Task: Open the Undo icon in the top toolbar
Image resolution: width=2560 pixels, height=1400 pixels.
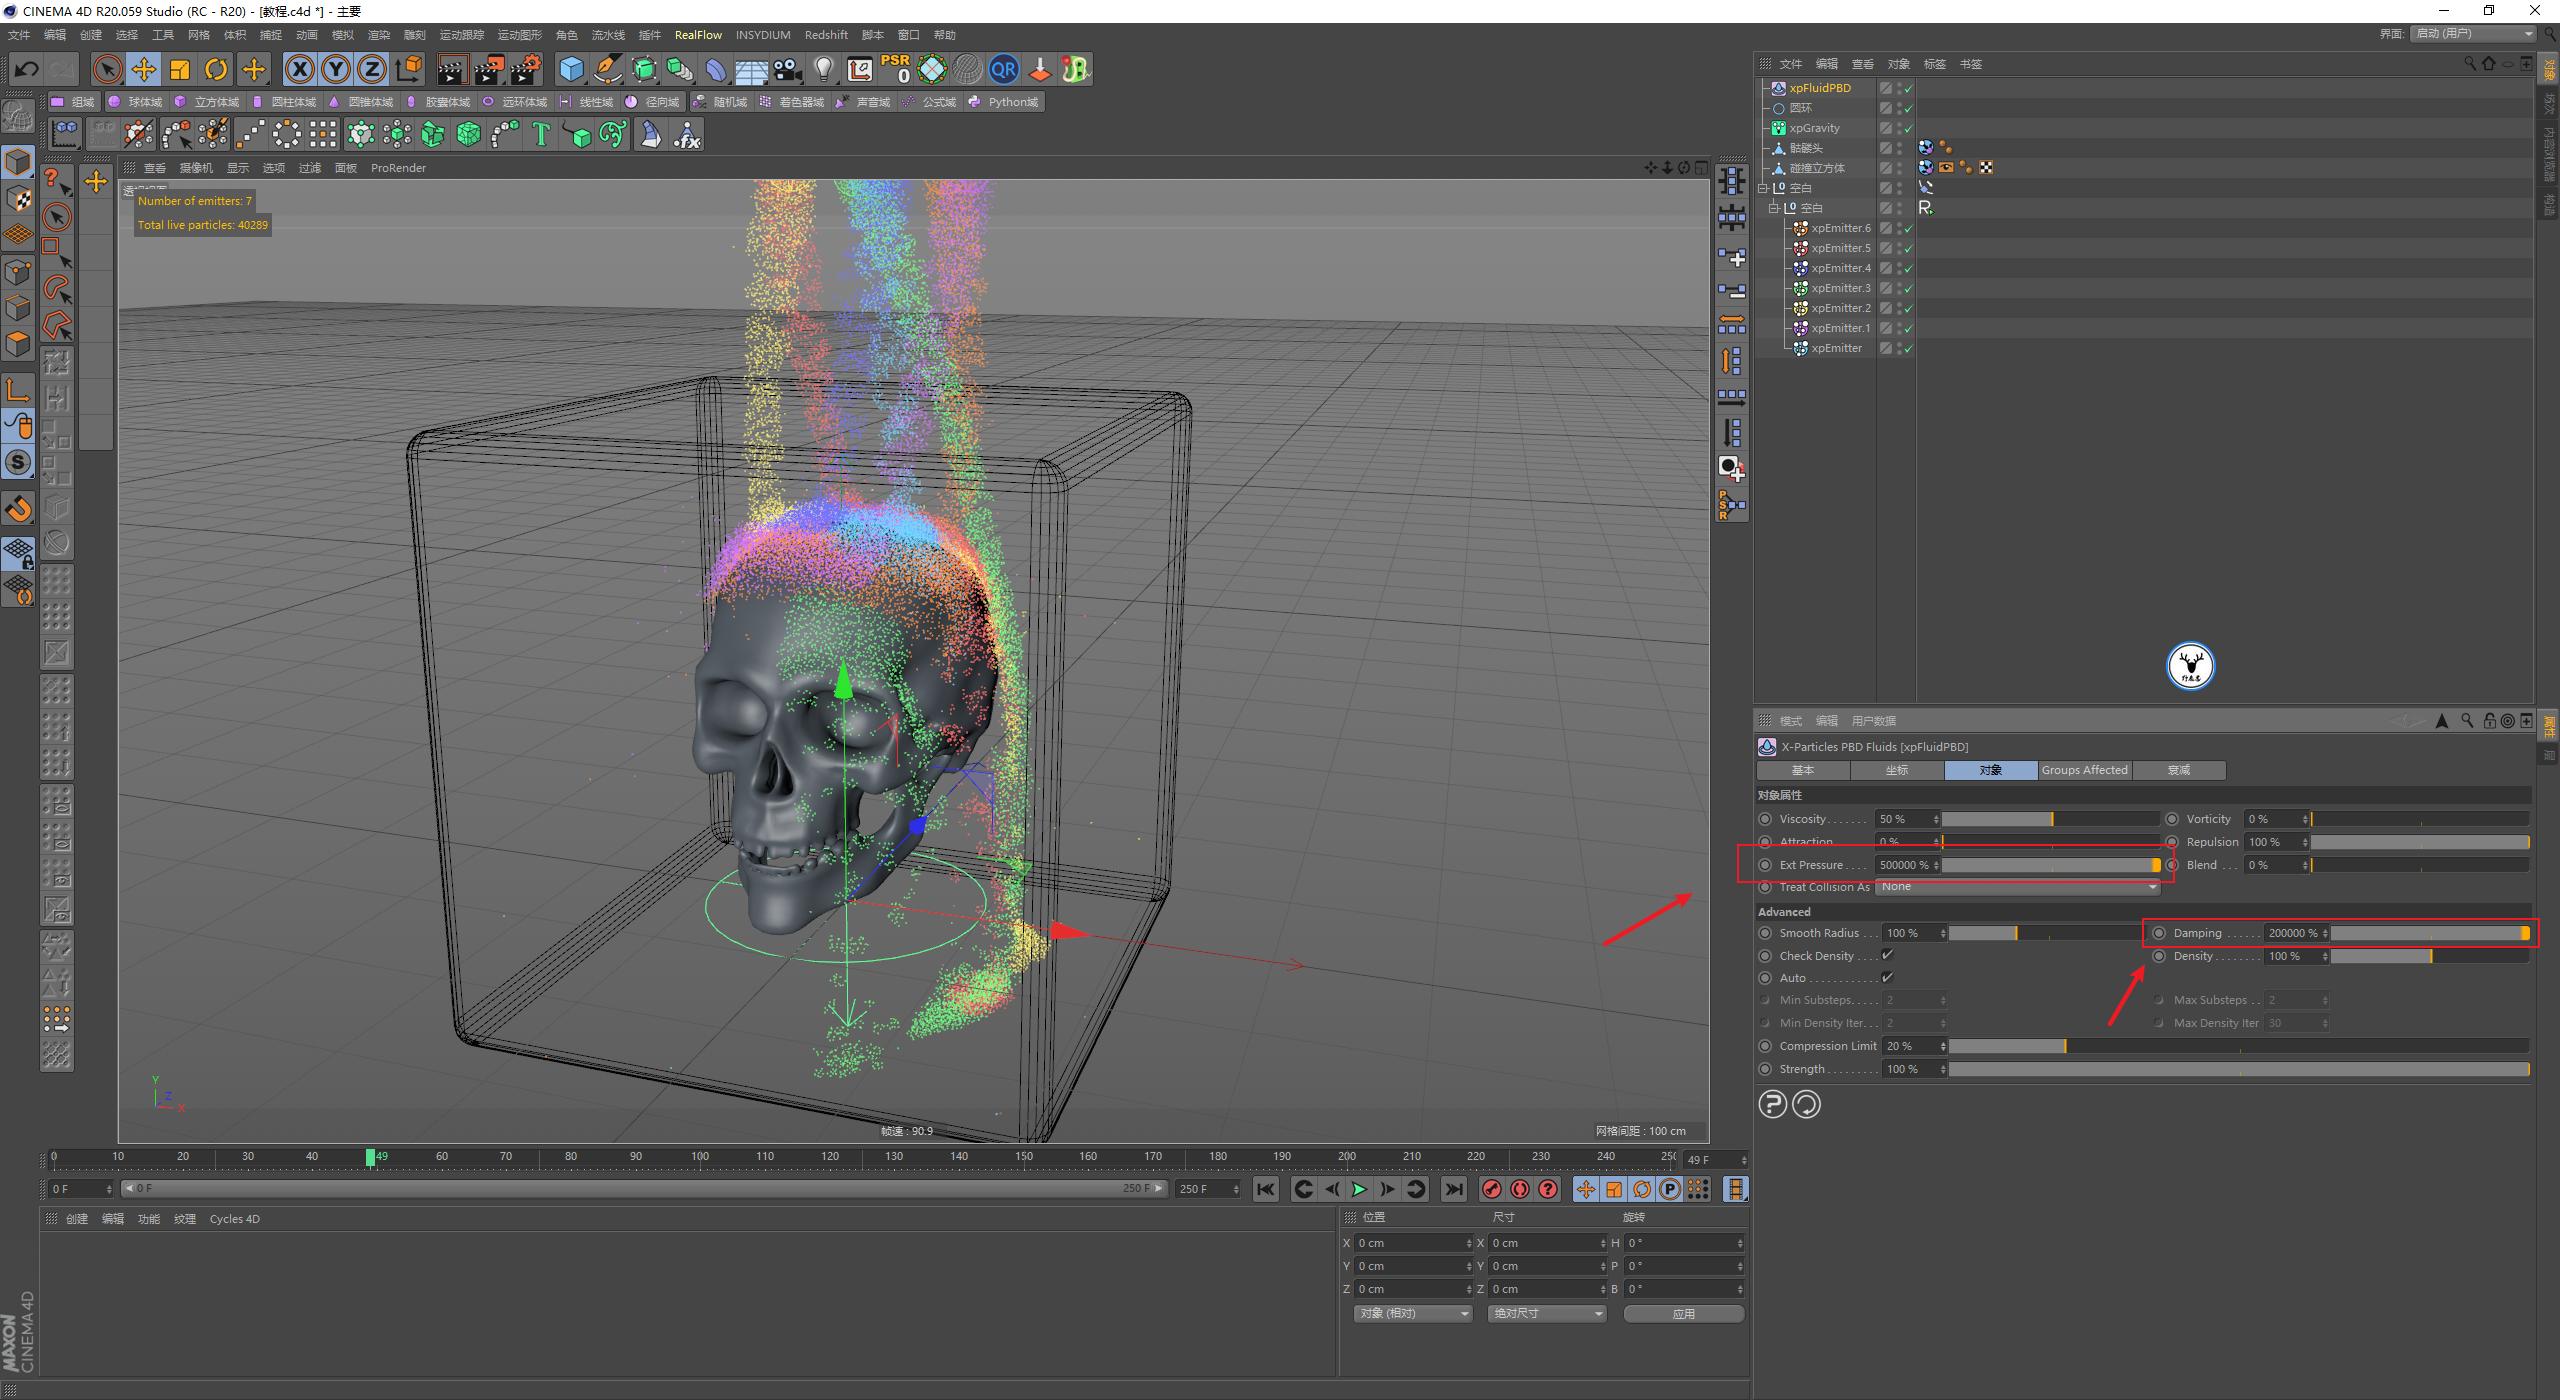Action: click(x=26, y=68)
